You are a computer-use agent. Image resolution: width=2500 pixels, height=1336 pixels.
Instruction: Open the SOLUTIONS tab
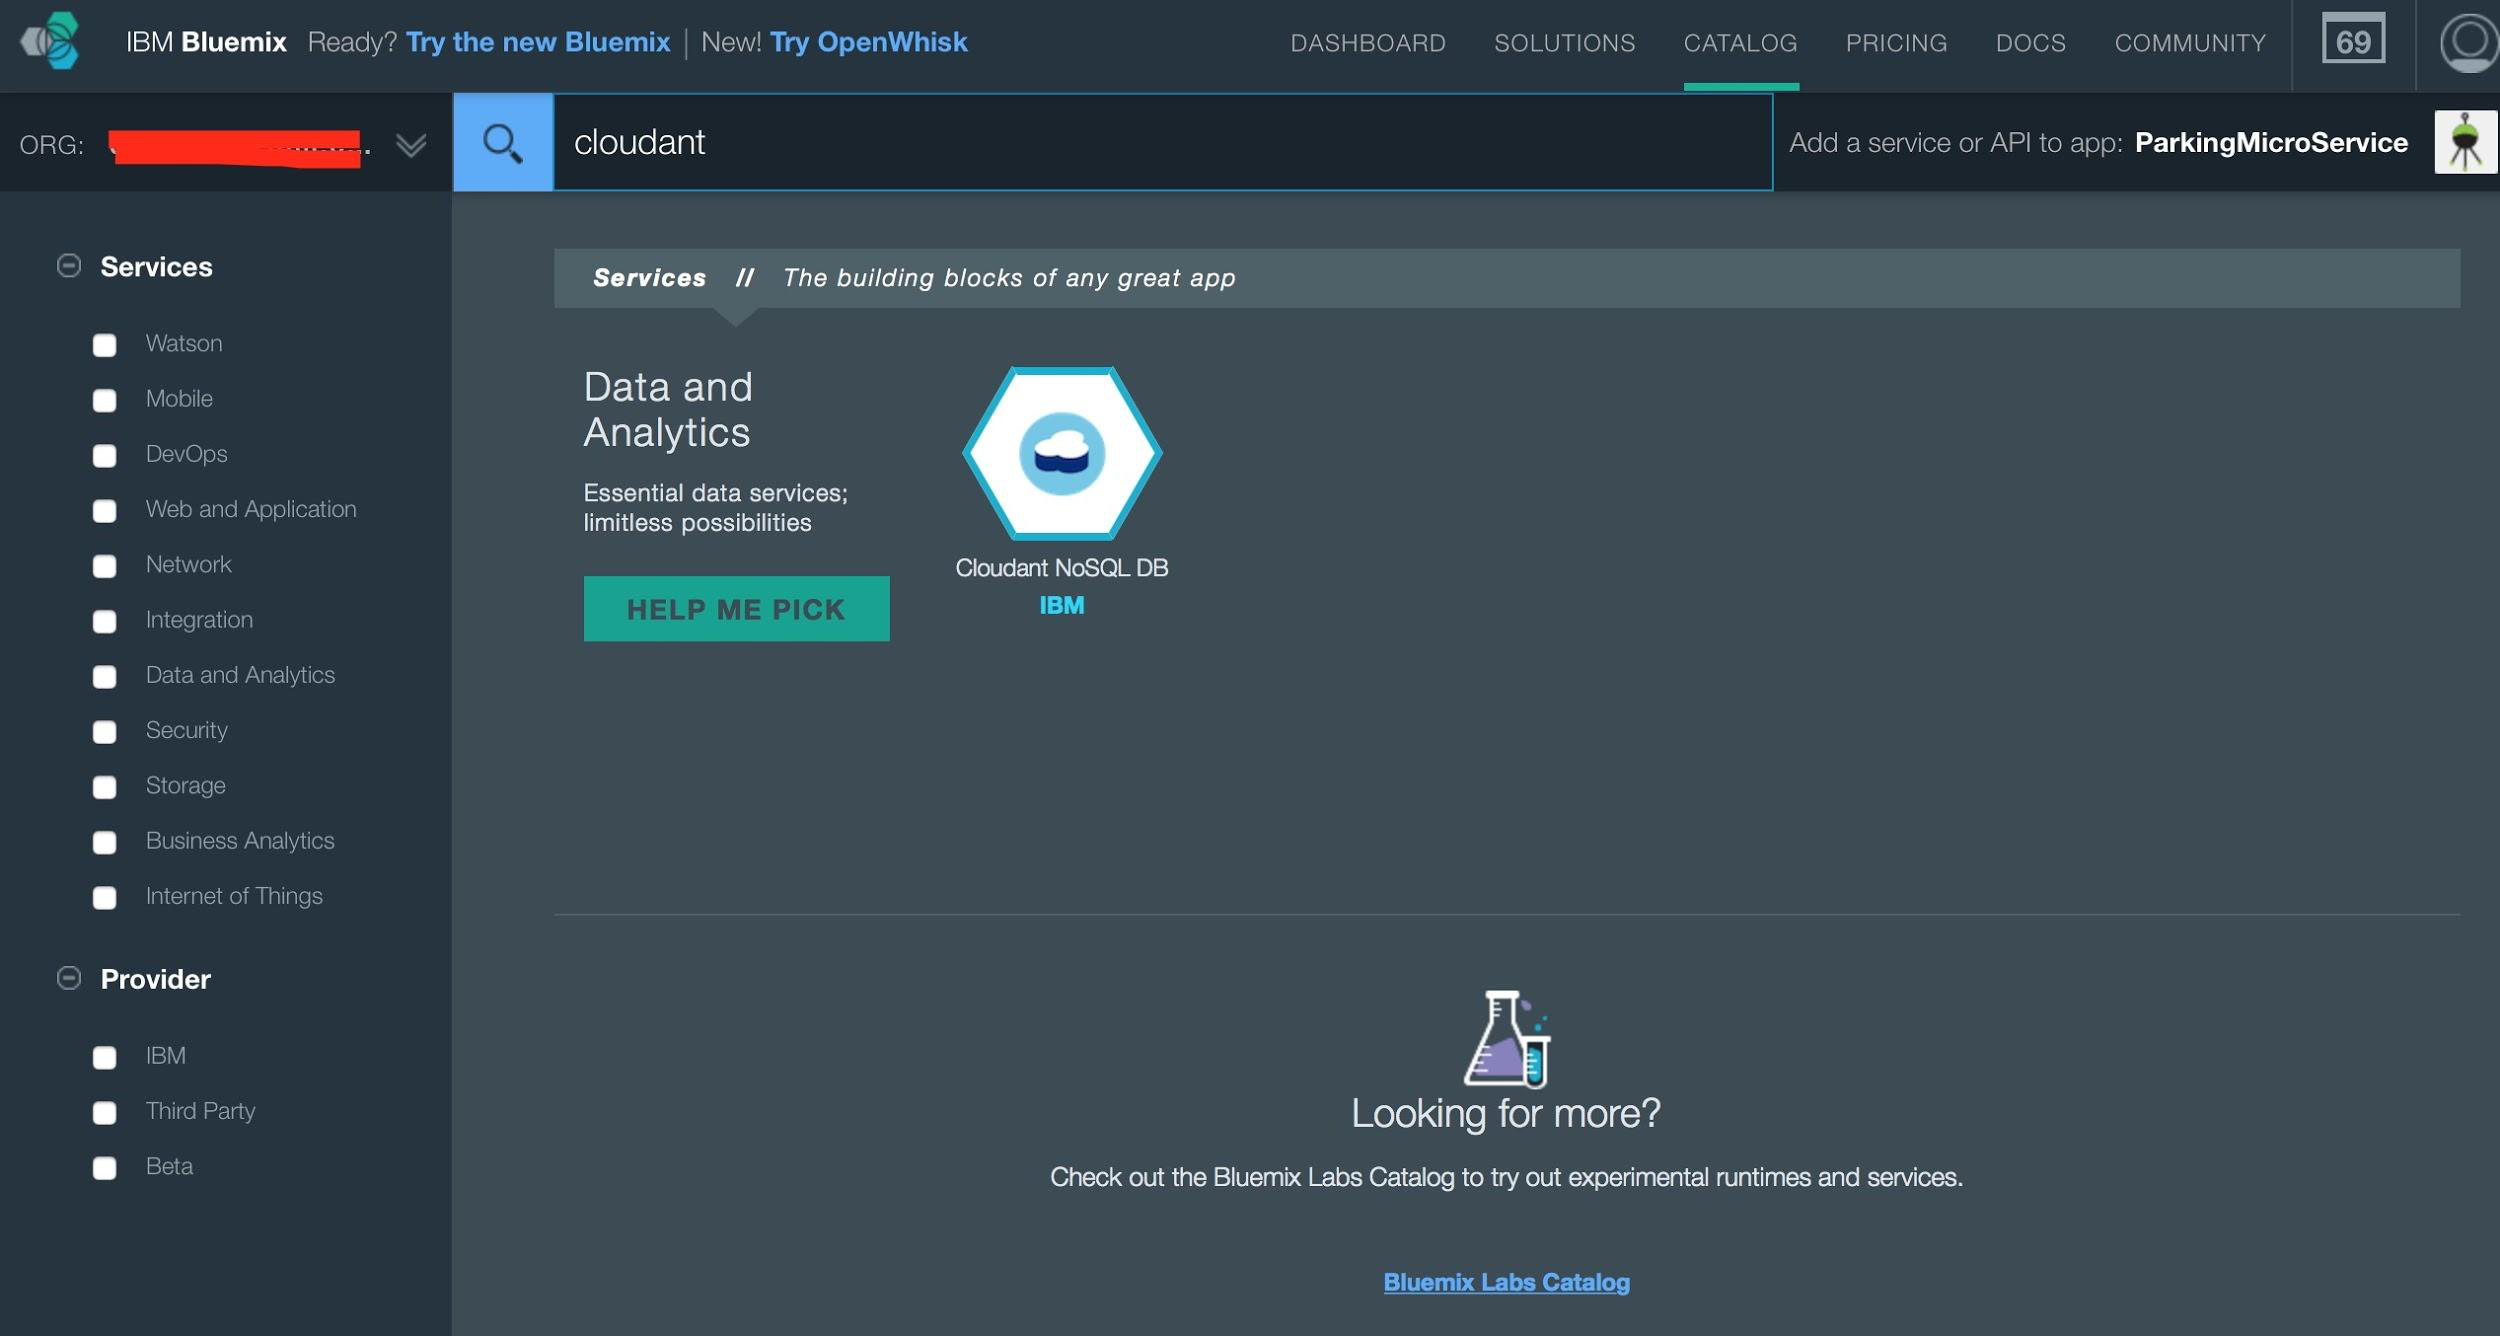coord(1564,43)
